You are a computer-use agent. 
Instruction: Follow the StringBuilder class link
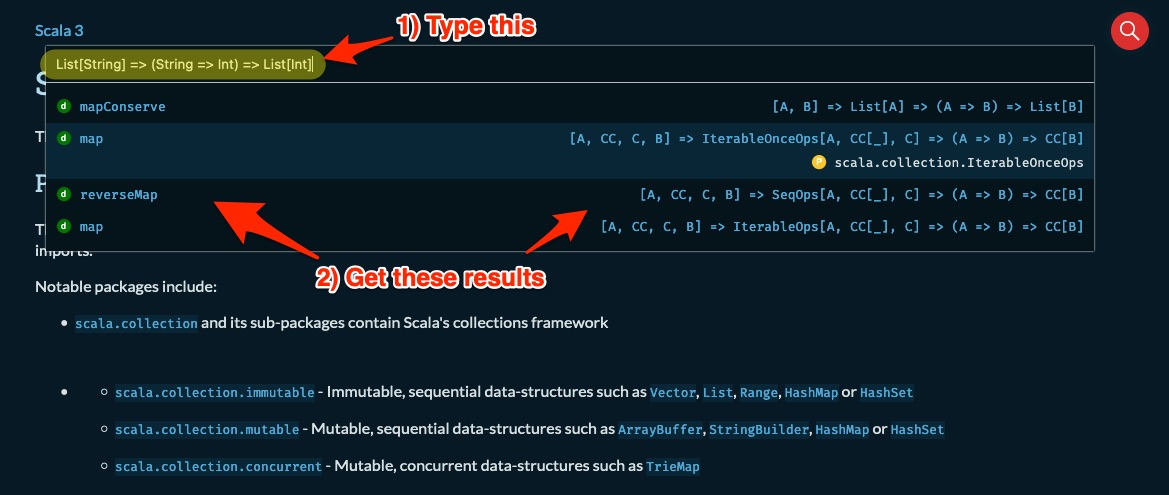coord(759,429)
